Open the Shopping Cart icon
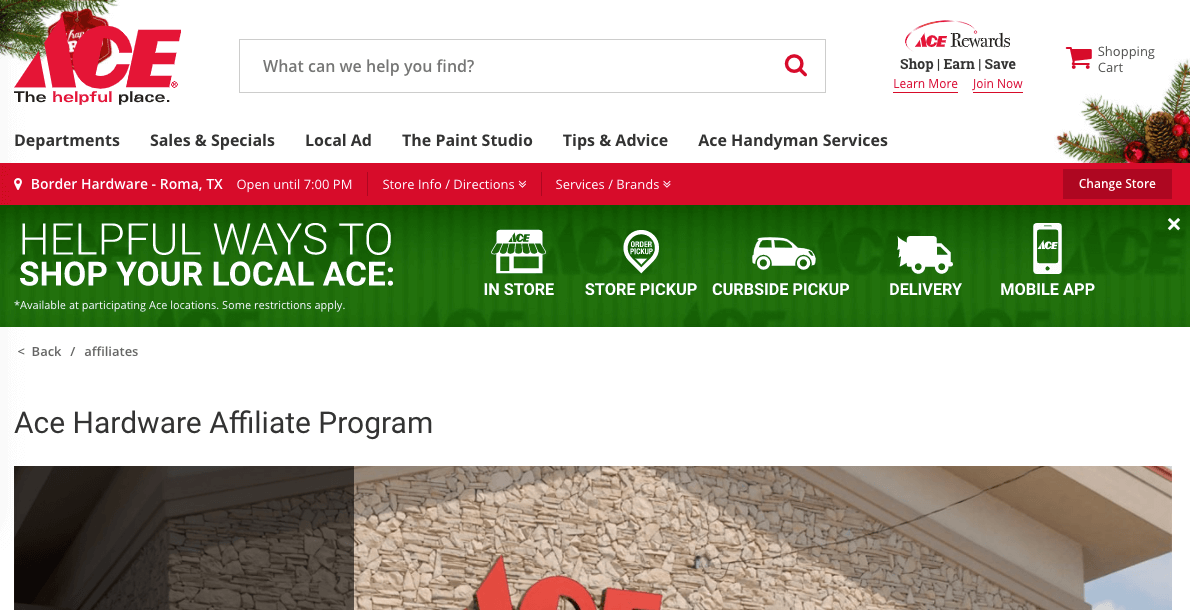 point(1078,58)
